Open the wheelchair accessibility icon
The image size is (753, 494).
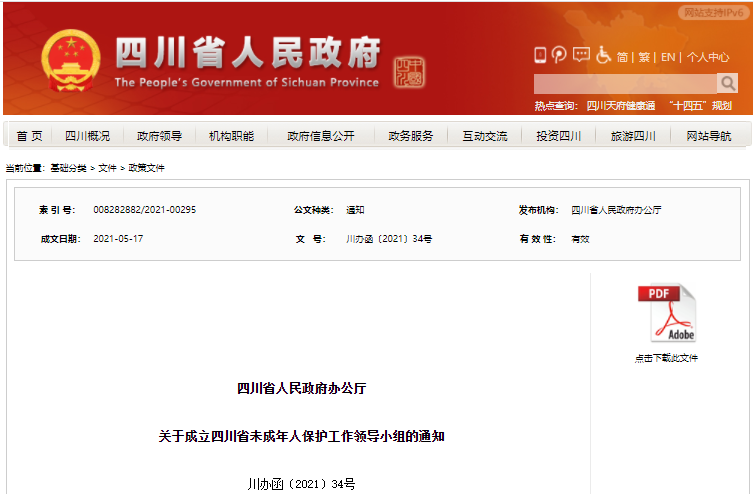(603, 56)
